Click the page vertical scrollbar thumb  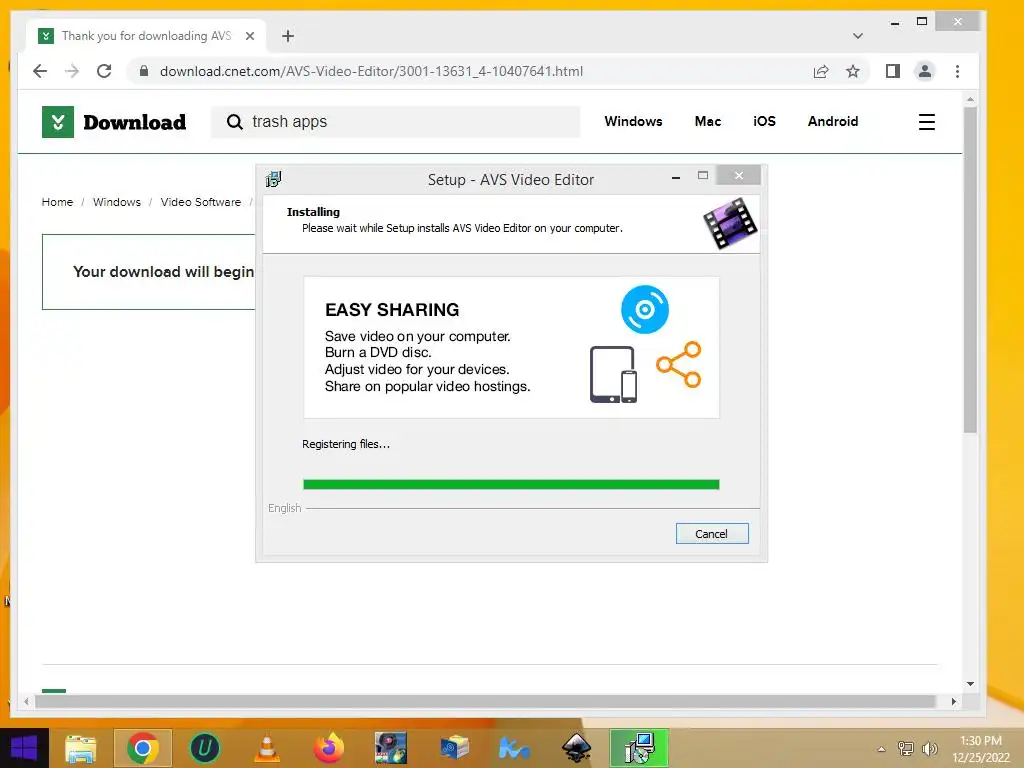click(x=970, y=269)
